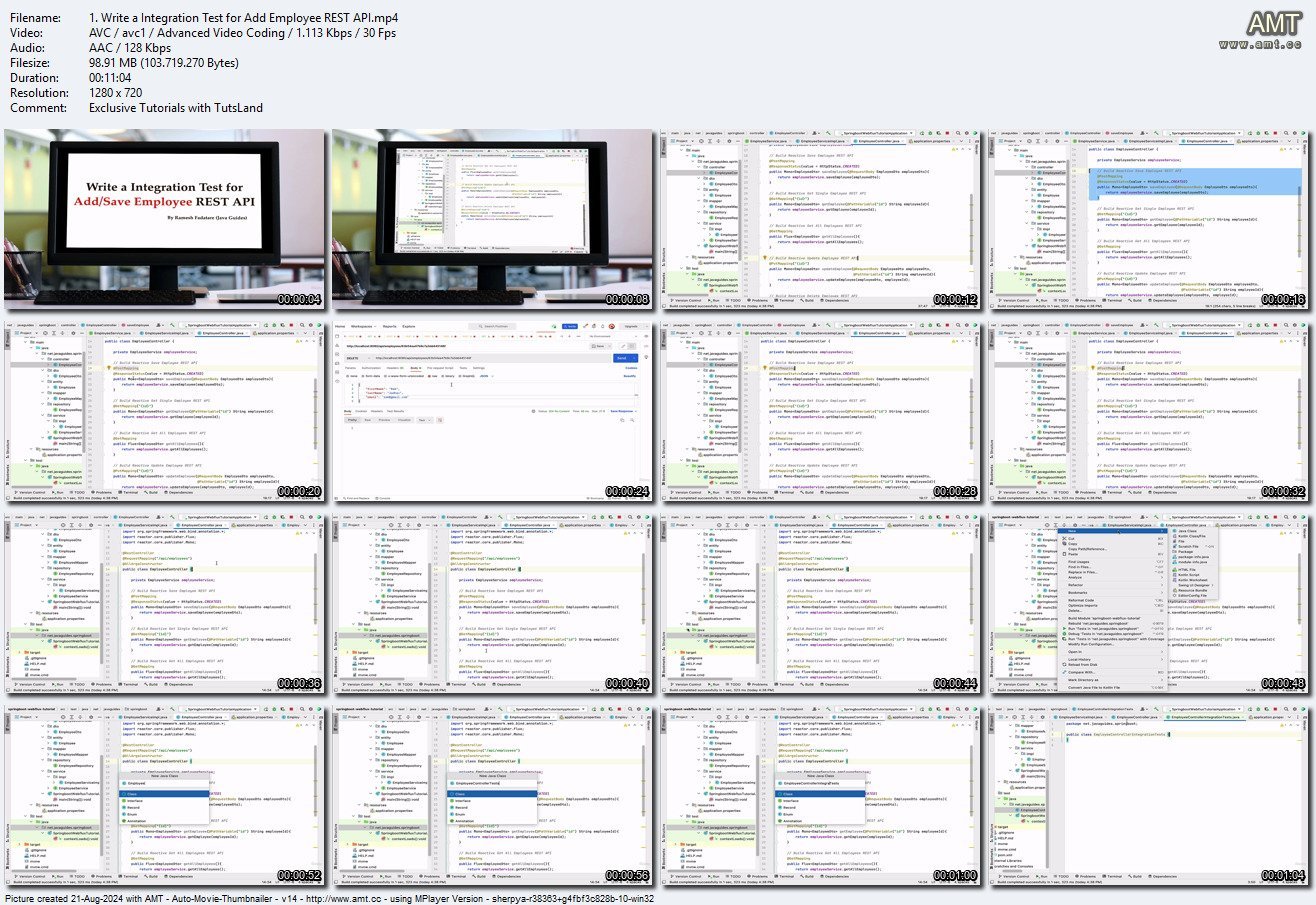Select the frame captured at 00:00:20
Screen dimensions: 1316x905
tap(165, 412)
